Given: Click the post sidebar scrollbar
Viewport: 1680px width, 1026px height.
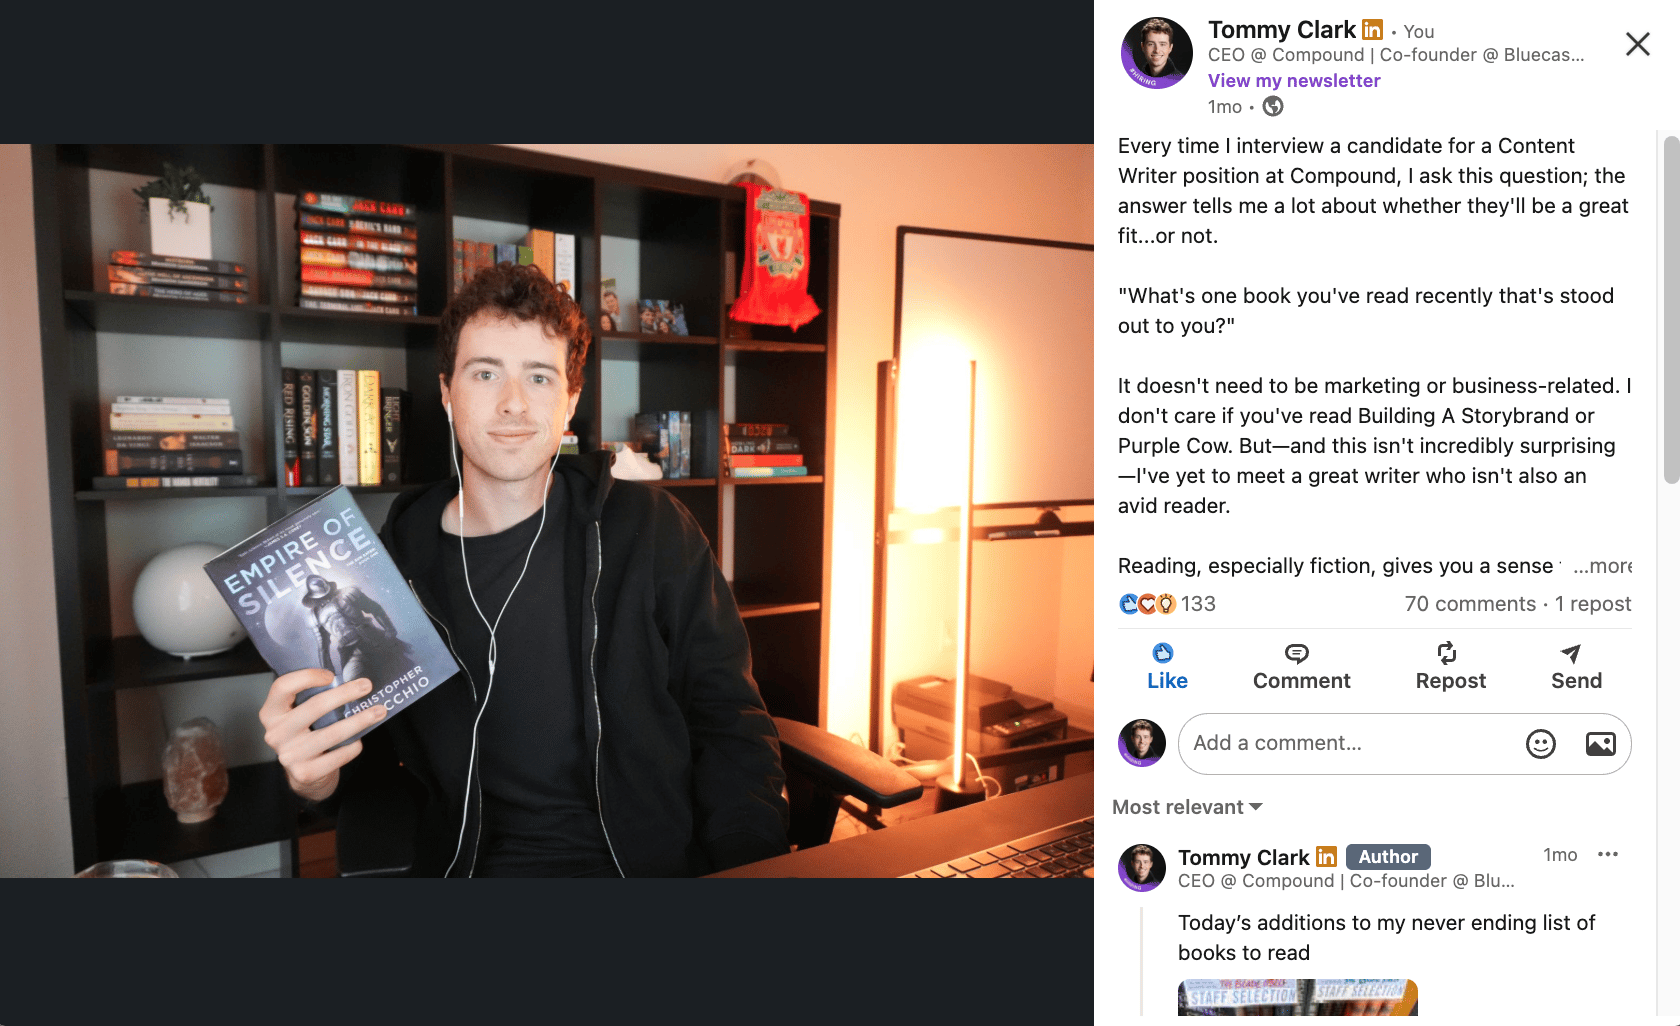Looking at the screenshot, I should (1670, 310).
